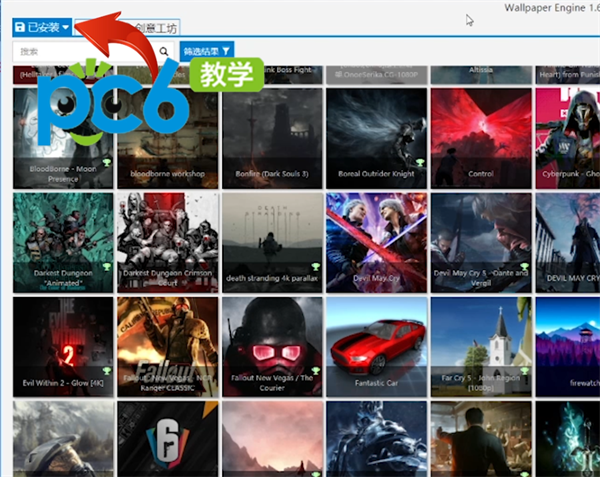Open the 已安装 installed tab
Image resolution: width=600 pixels, height=477 pixels.
tap(42, 28)
